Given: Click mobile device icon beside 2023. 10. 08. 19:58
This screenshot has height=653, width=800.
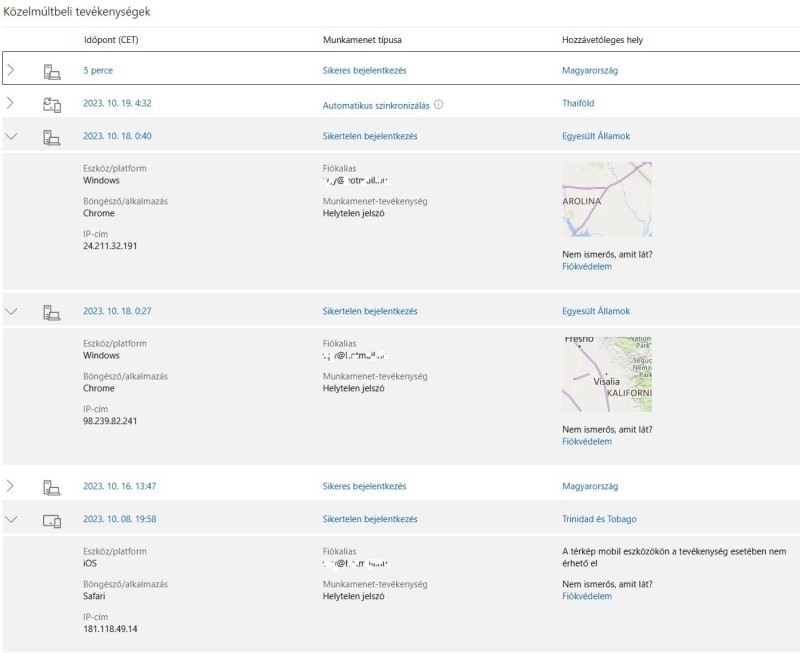Looking at the screenshot, I should tap(52, 520).
